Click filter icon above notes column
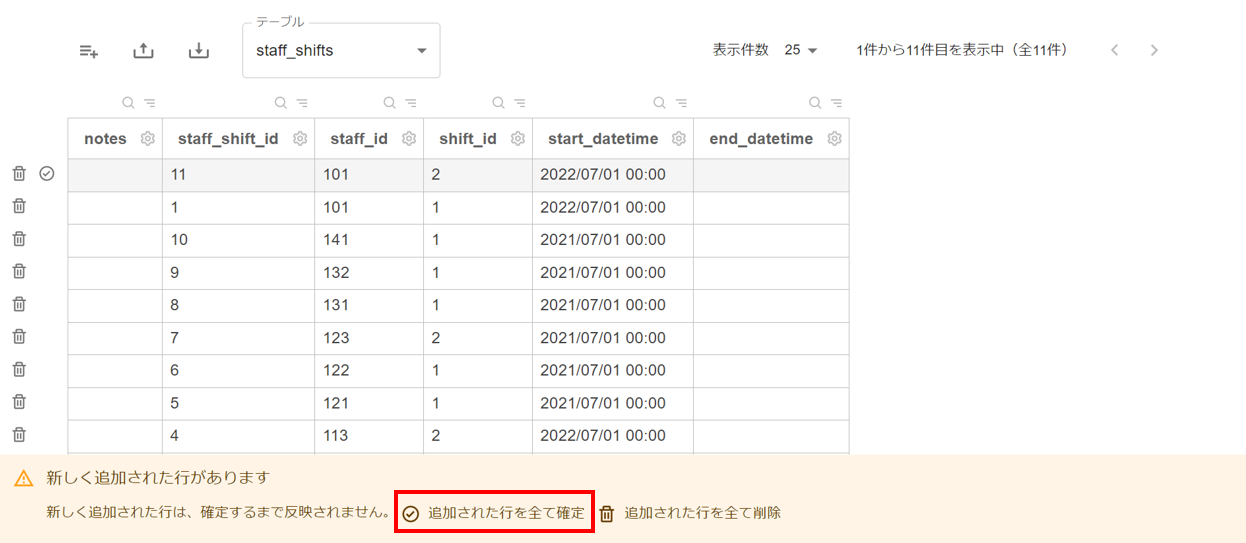The width and height of the screenshot is (1246, 543). [150, 103]
